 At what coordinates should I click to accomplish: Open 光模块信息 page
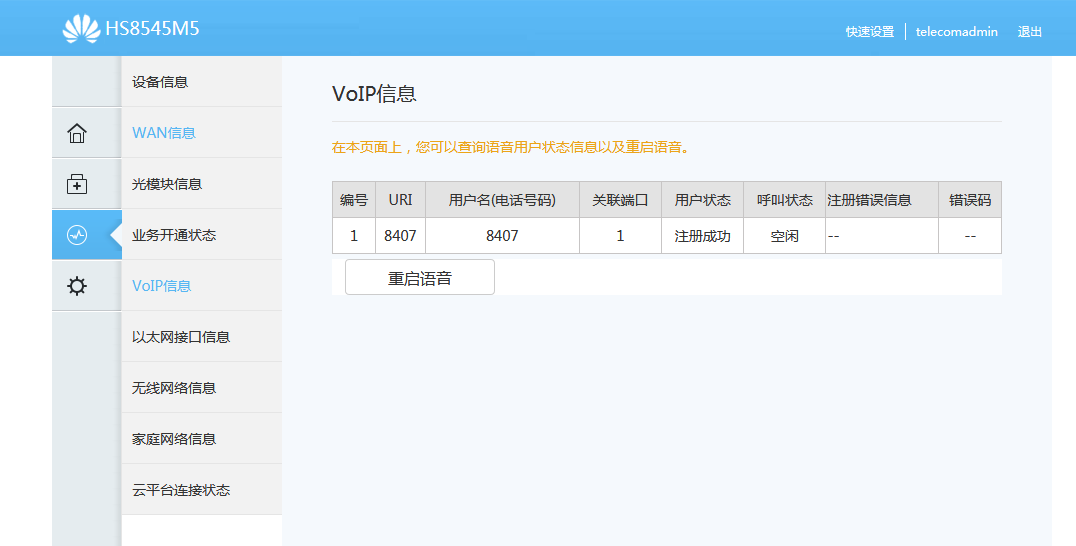point(167,184)
